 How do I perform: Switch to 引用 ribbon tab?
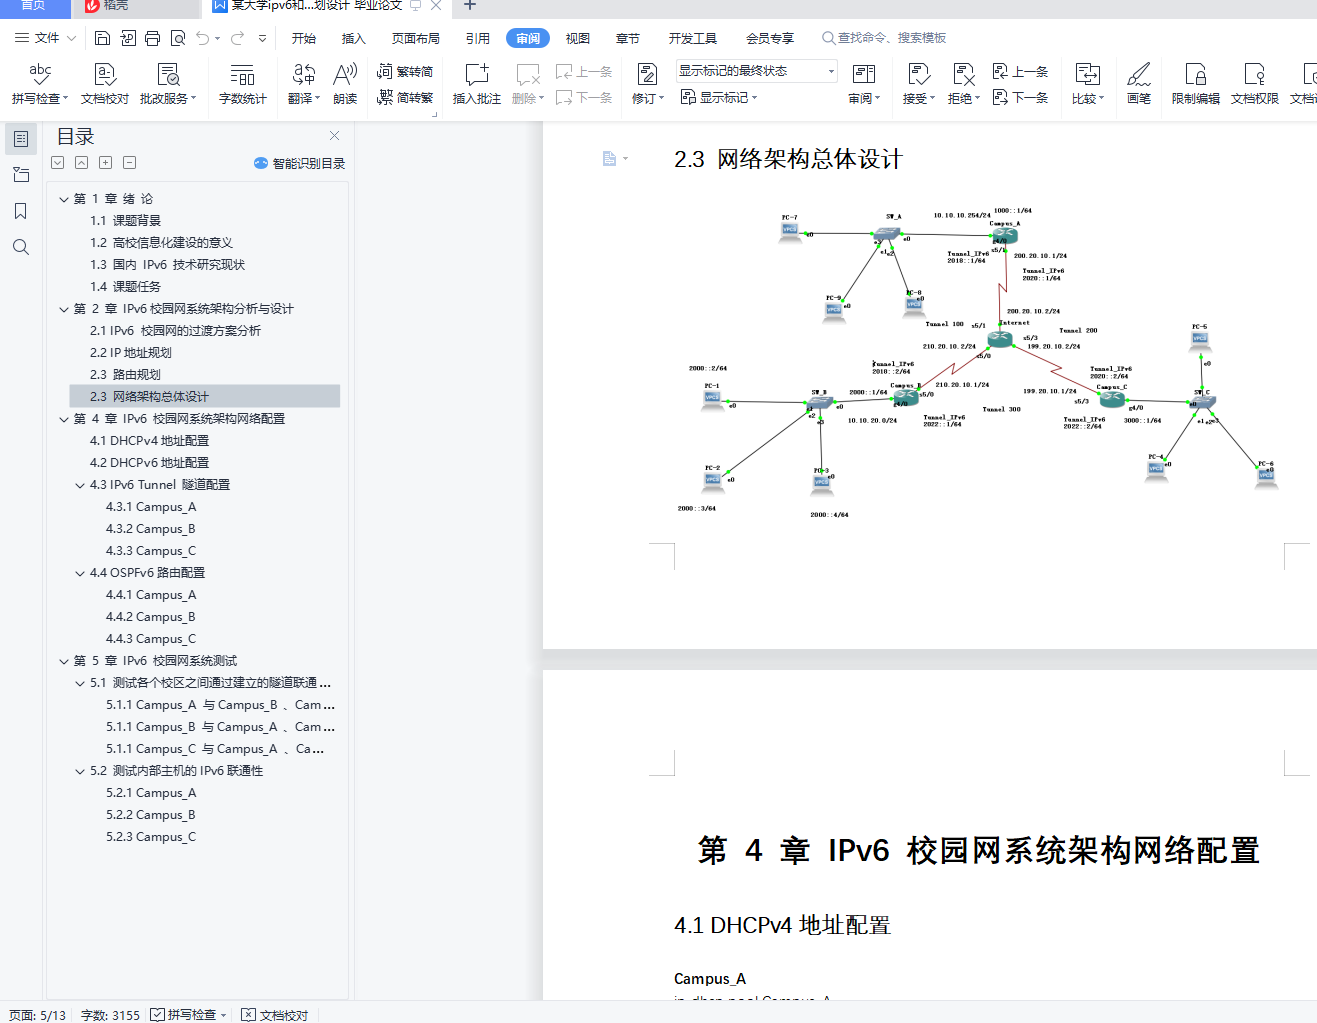(x=478, y=38)
